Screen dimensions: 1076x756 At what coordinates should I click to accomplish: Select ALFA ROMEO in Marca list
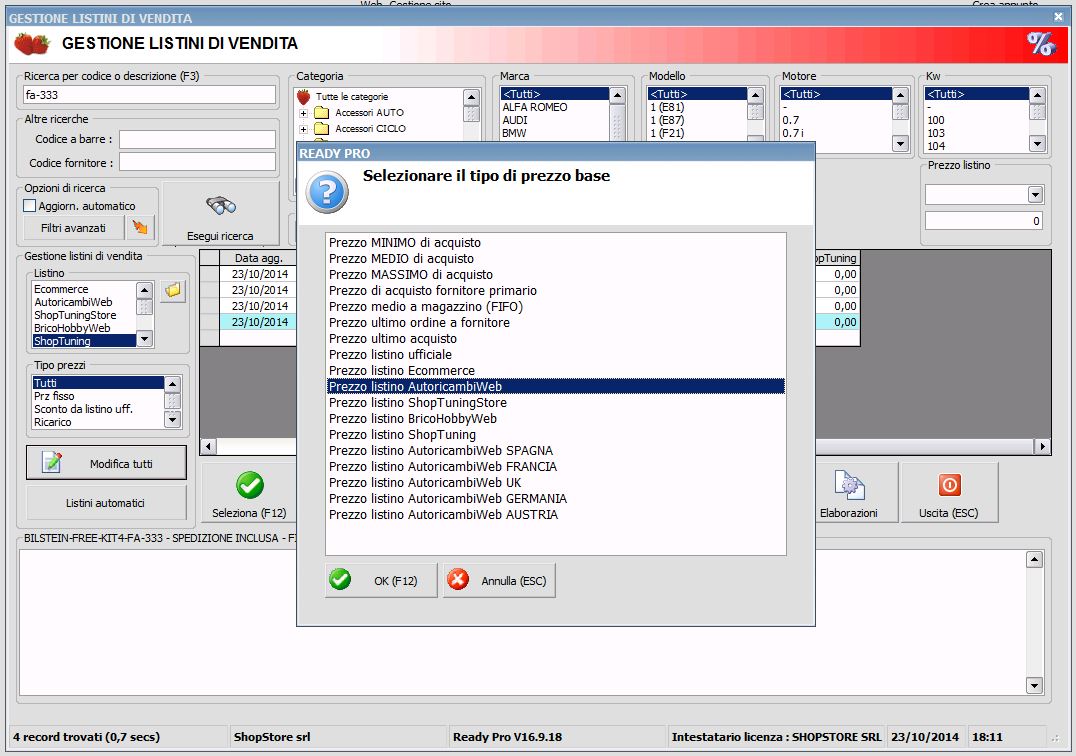(x=554, y=107)
